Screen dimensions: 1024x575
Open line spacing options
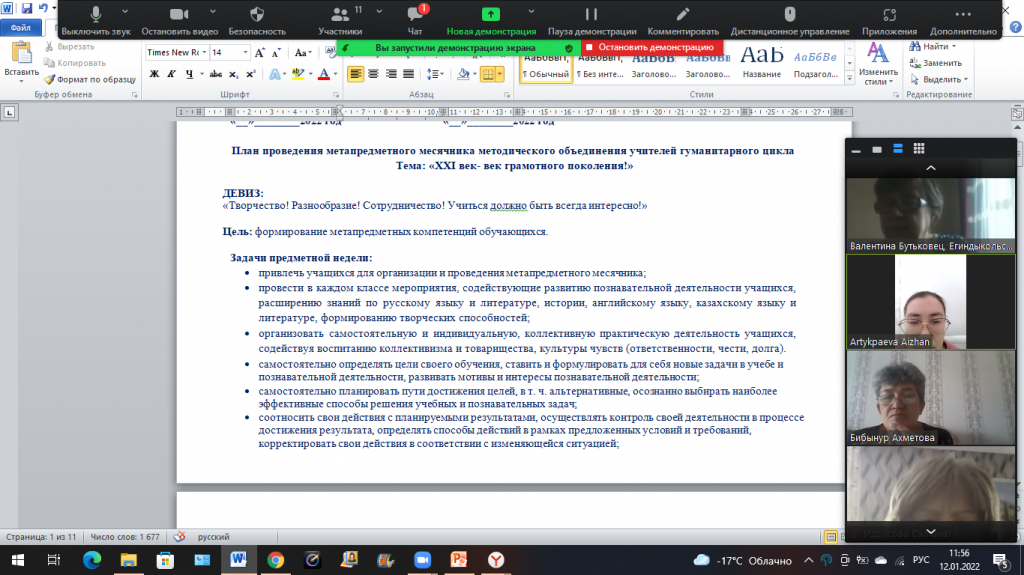[x=434, y=74]
